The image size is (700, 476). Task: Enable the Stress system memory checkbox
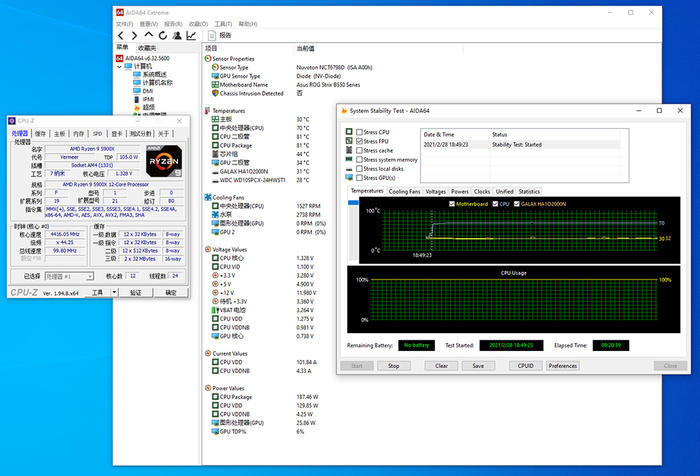pyautogui.click(x=359, y=159)
